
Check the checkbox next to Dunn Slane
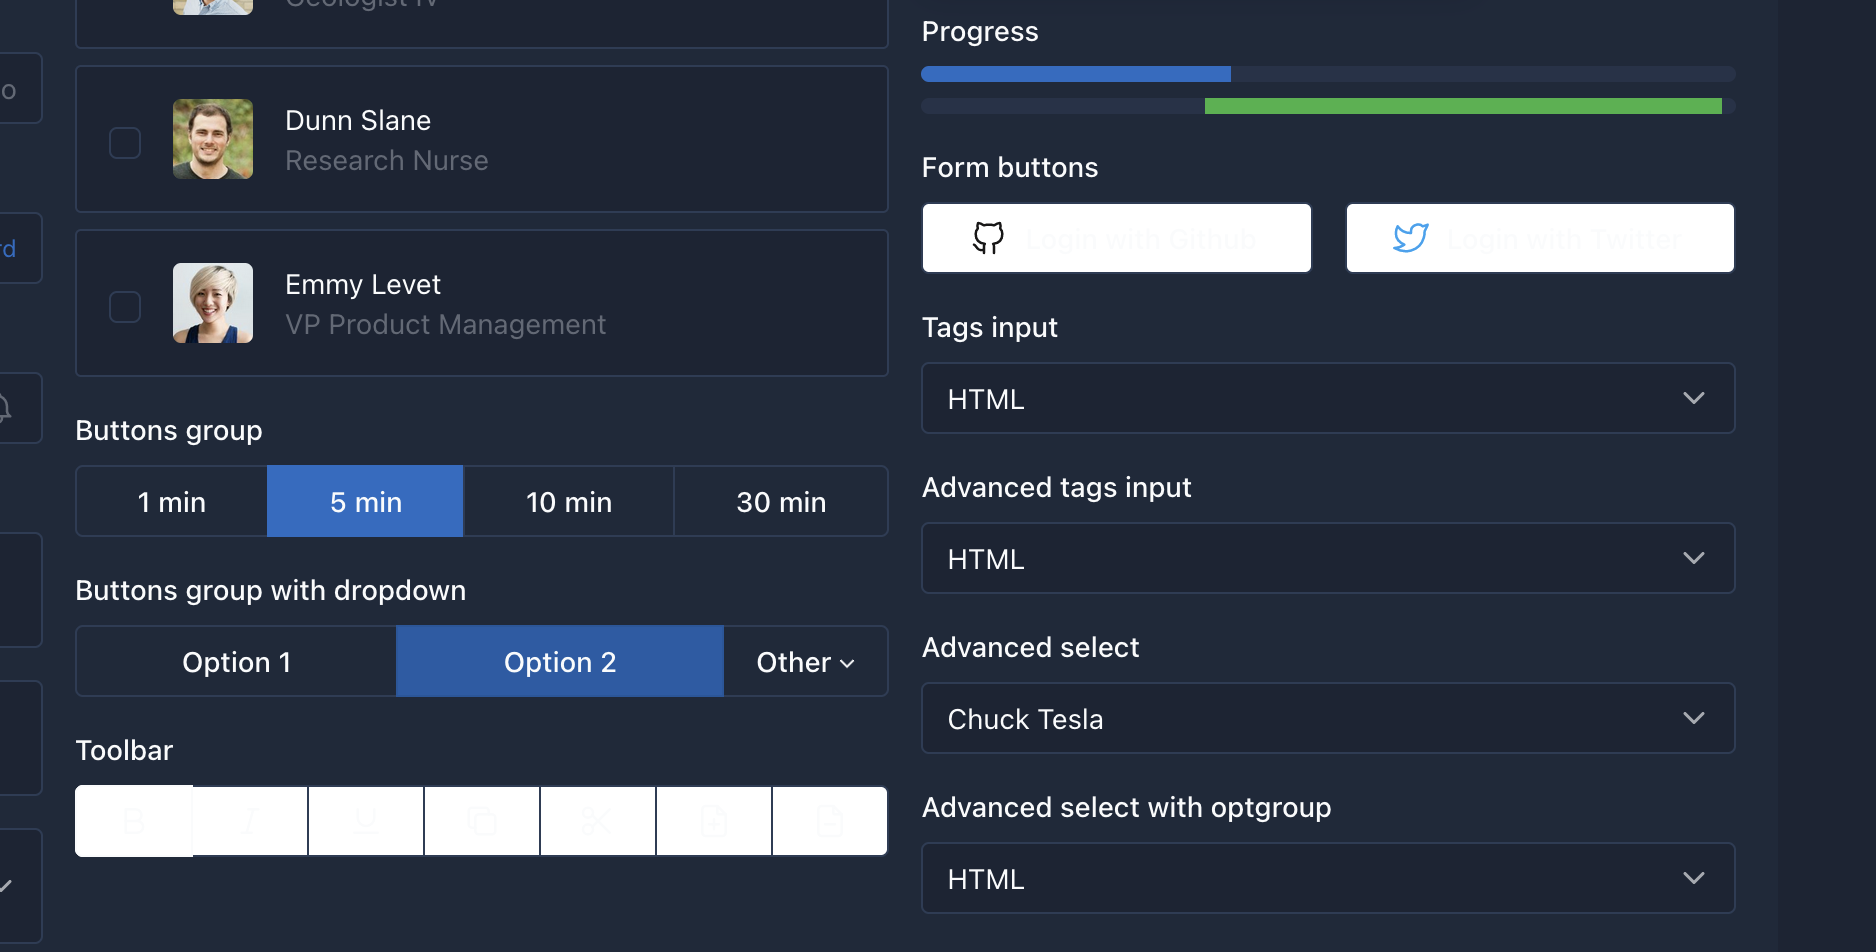pos(125,142)
